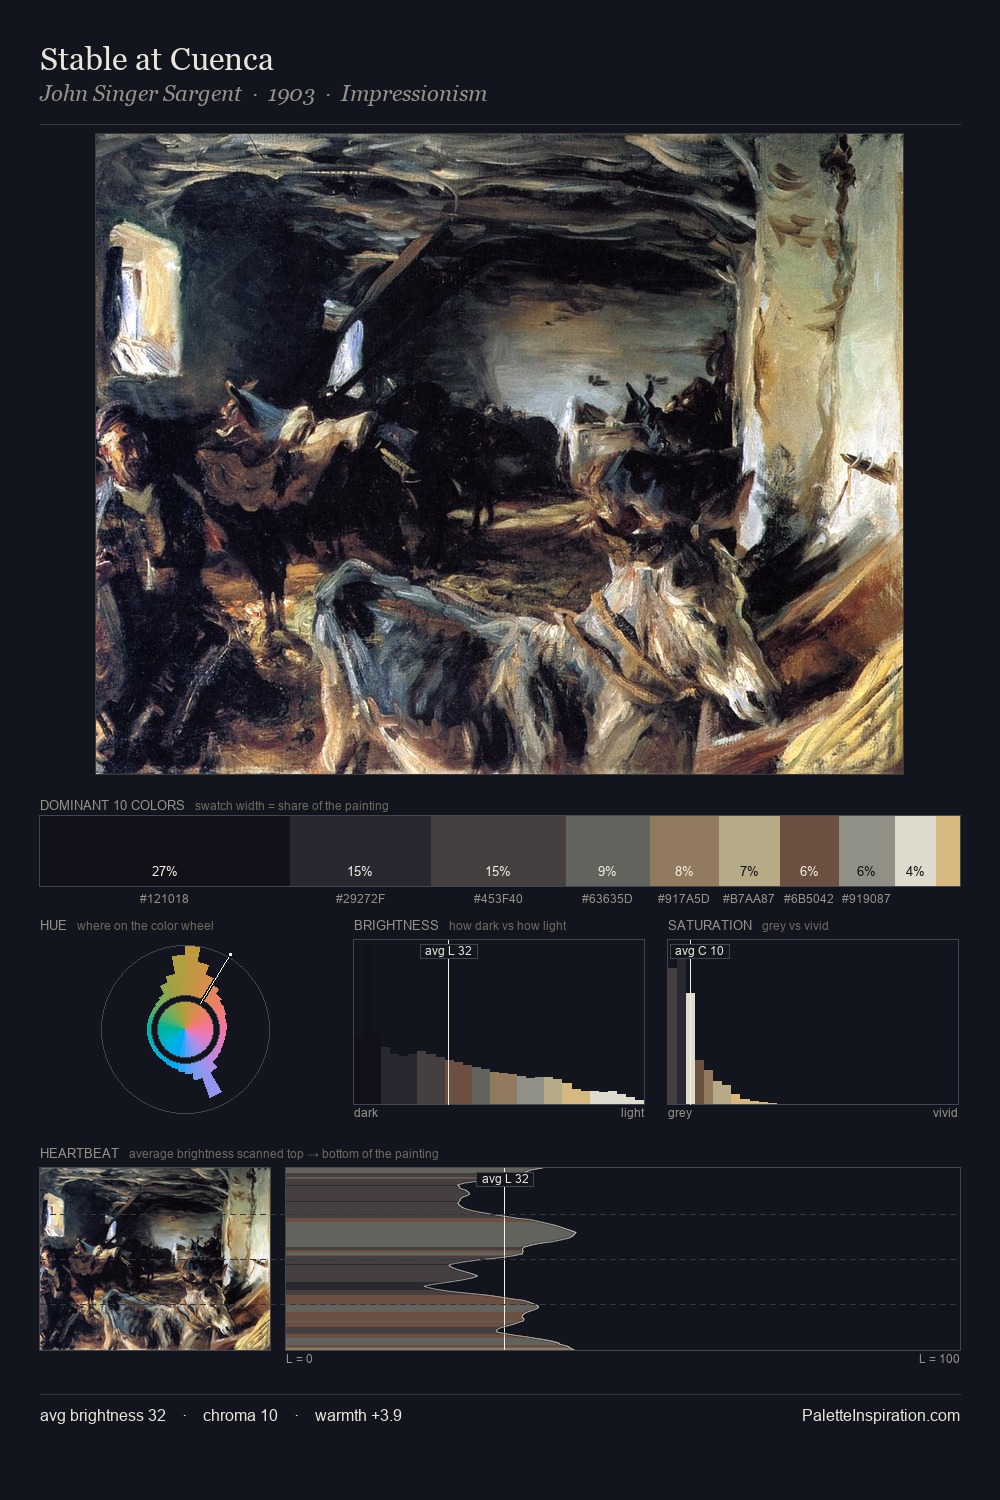
Task: Select the 15% swatch labeled #453F40
Action: [498, 851]
